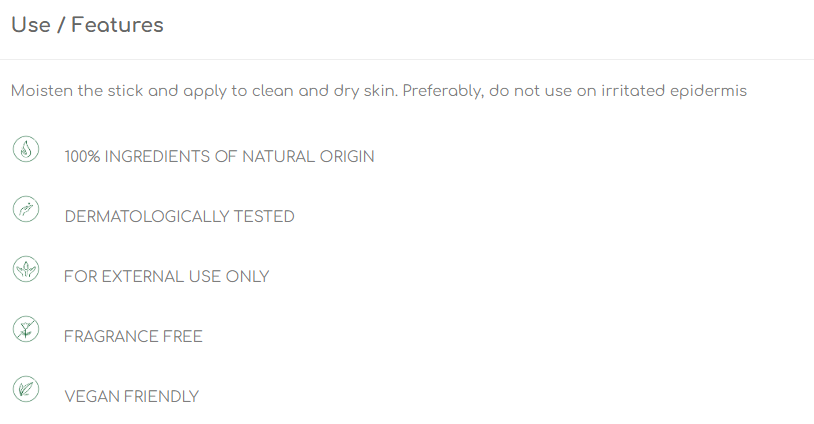814x424 pixels.
Task: Select the Dermatologically Tested text
Action: 180,216
